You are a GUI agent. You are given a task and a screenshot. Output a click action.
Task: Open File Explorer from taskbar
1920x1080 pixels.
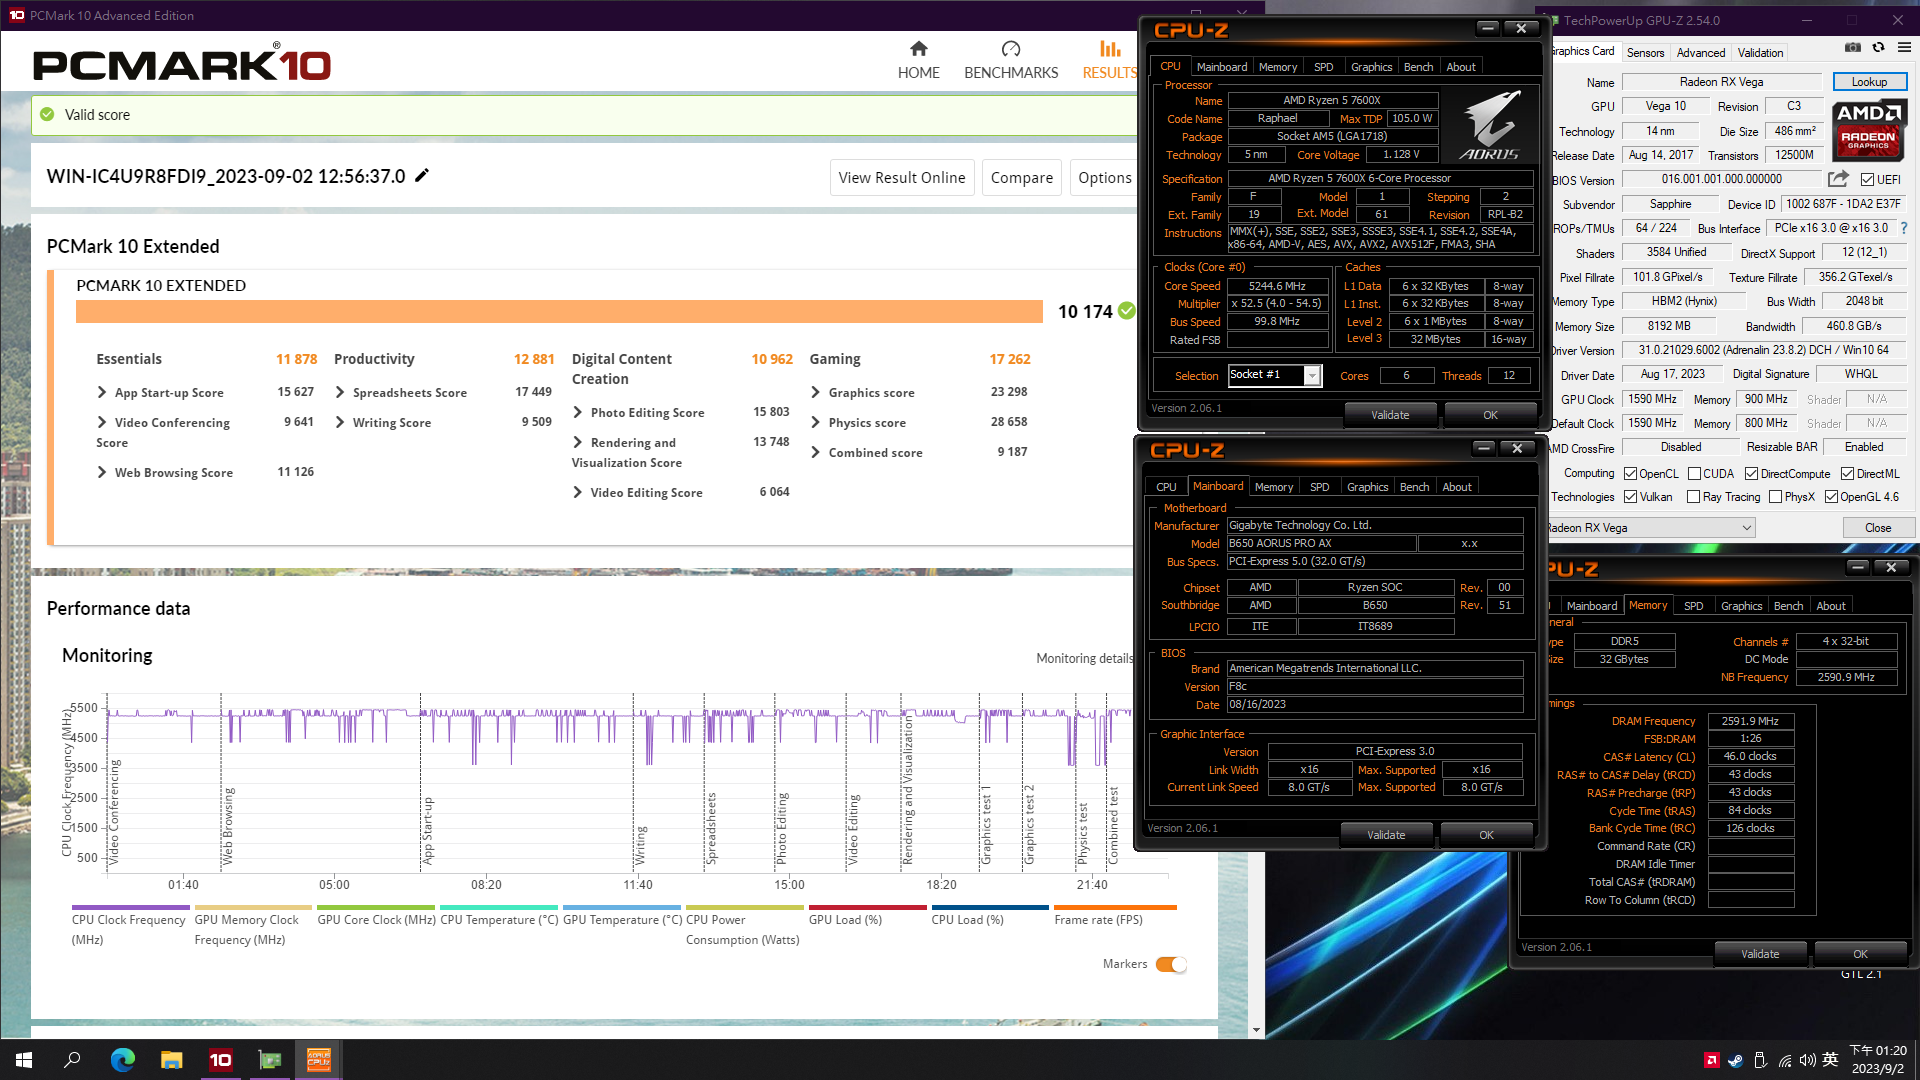[171, 1060]
